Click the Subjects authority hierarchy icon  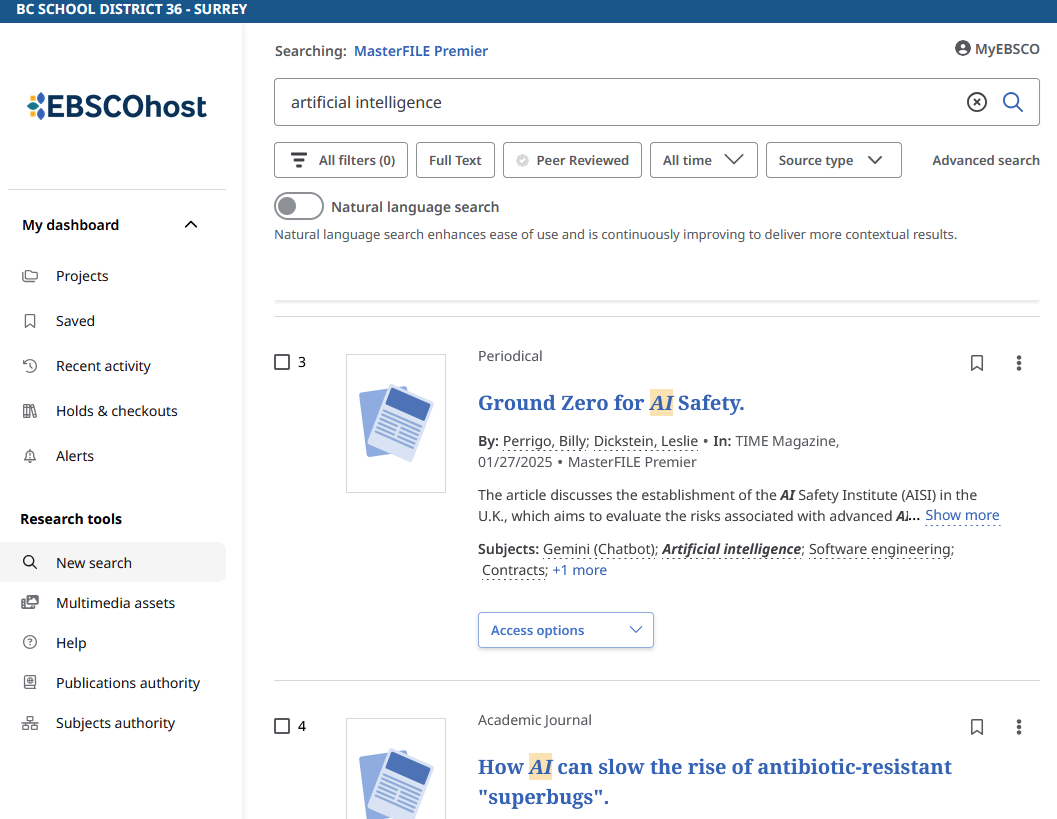click(x=30, y=723)
